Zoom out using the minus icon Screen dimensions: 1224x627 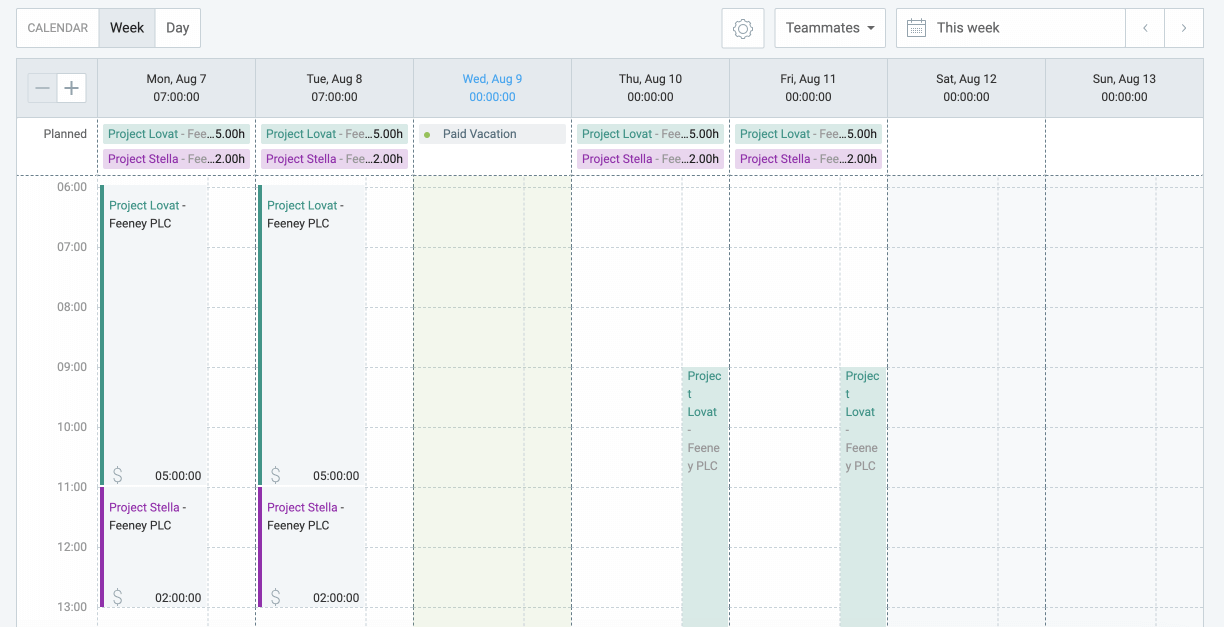pyautogui.click(x=42, y=88)
